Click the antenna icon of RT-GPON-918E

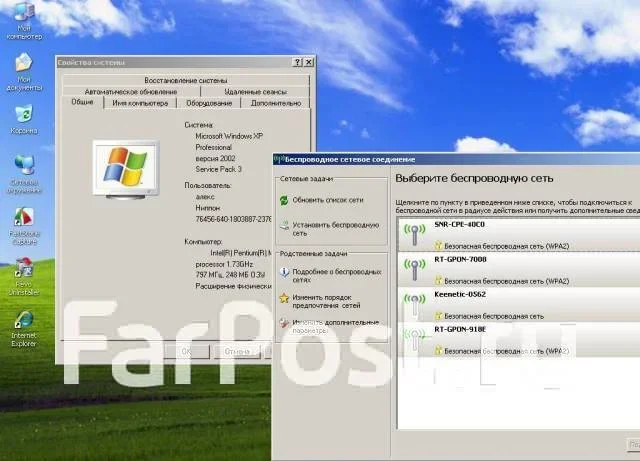pos(415,340)
